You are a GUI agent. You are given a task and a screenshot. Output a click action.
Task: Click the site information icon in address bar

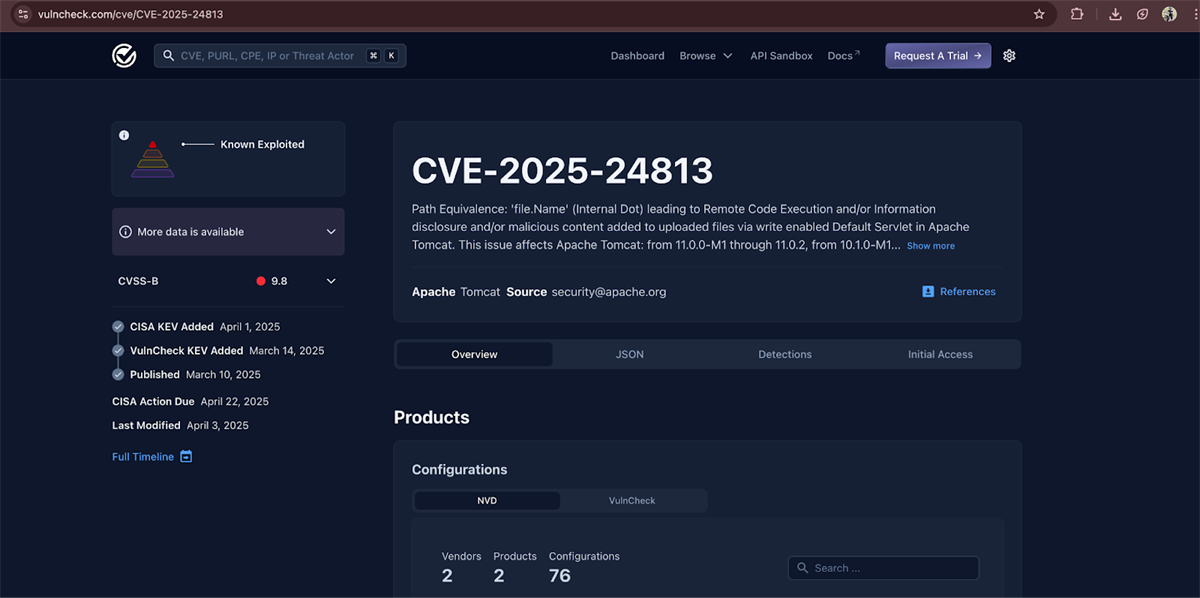click(x=23, y=14)
